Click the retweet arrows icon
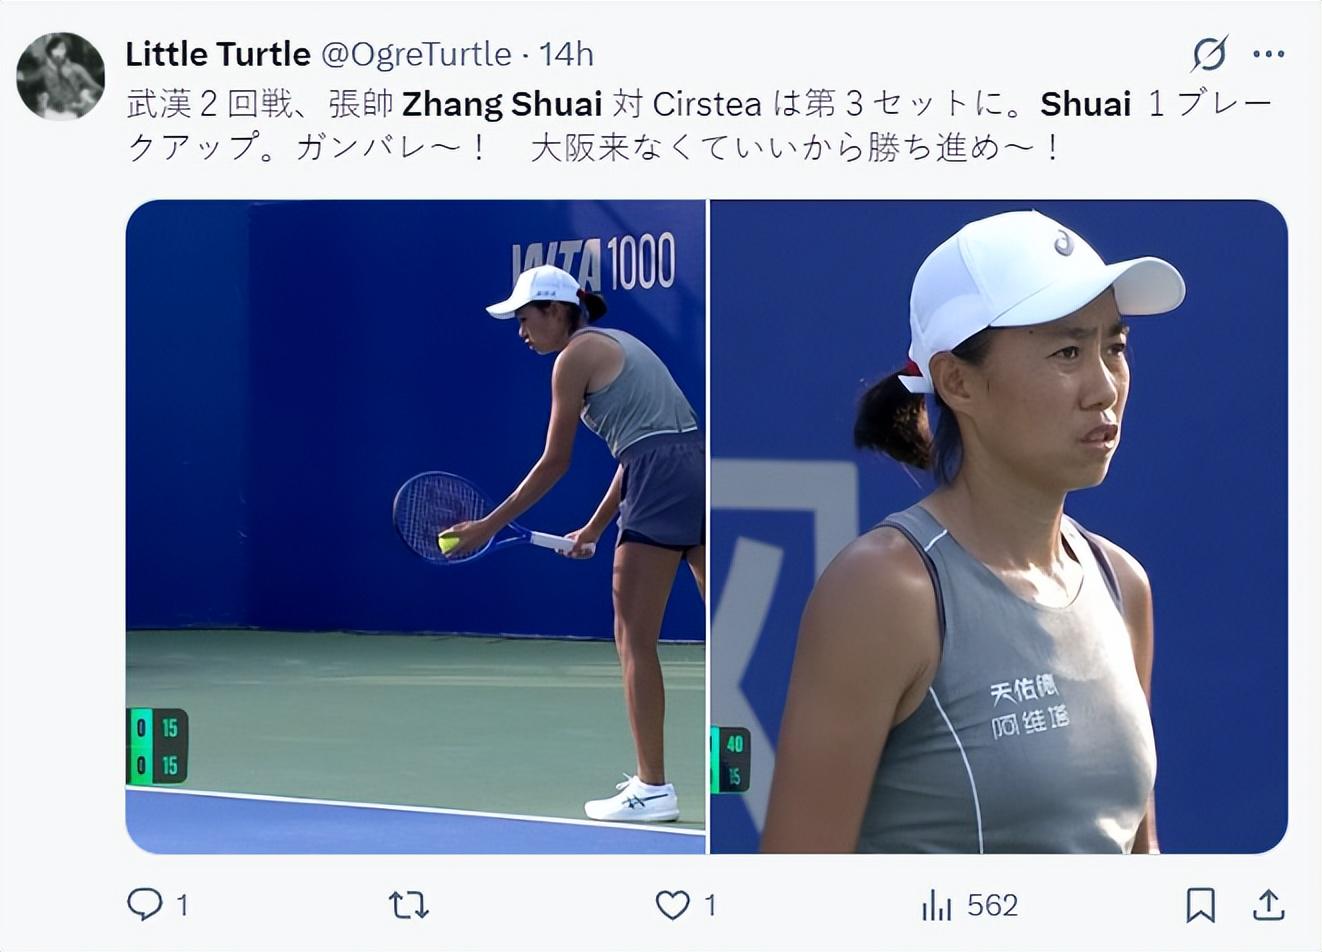1322x952 pixels. [x=408, y=906]
